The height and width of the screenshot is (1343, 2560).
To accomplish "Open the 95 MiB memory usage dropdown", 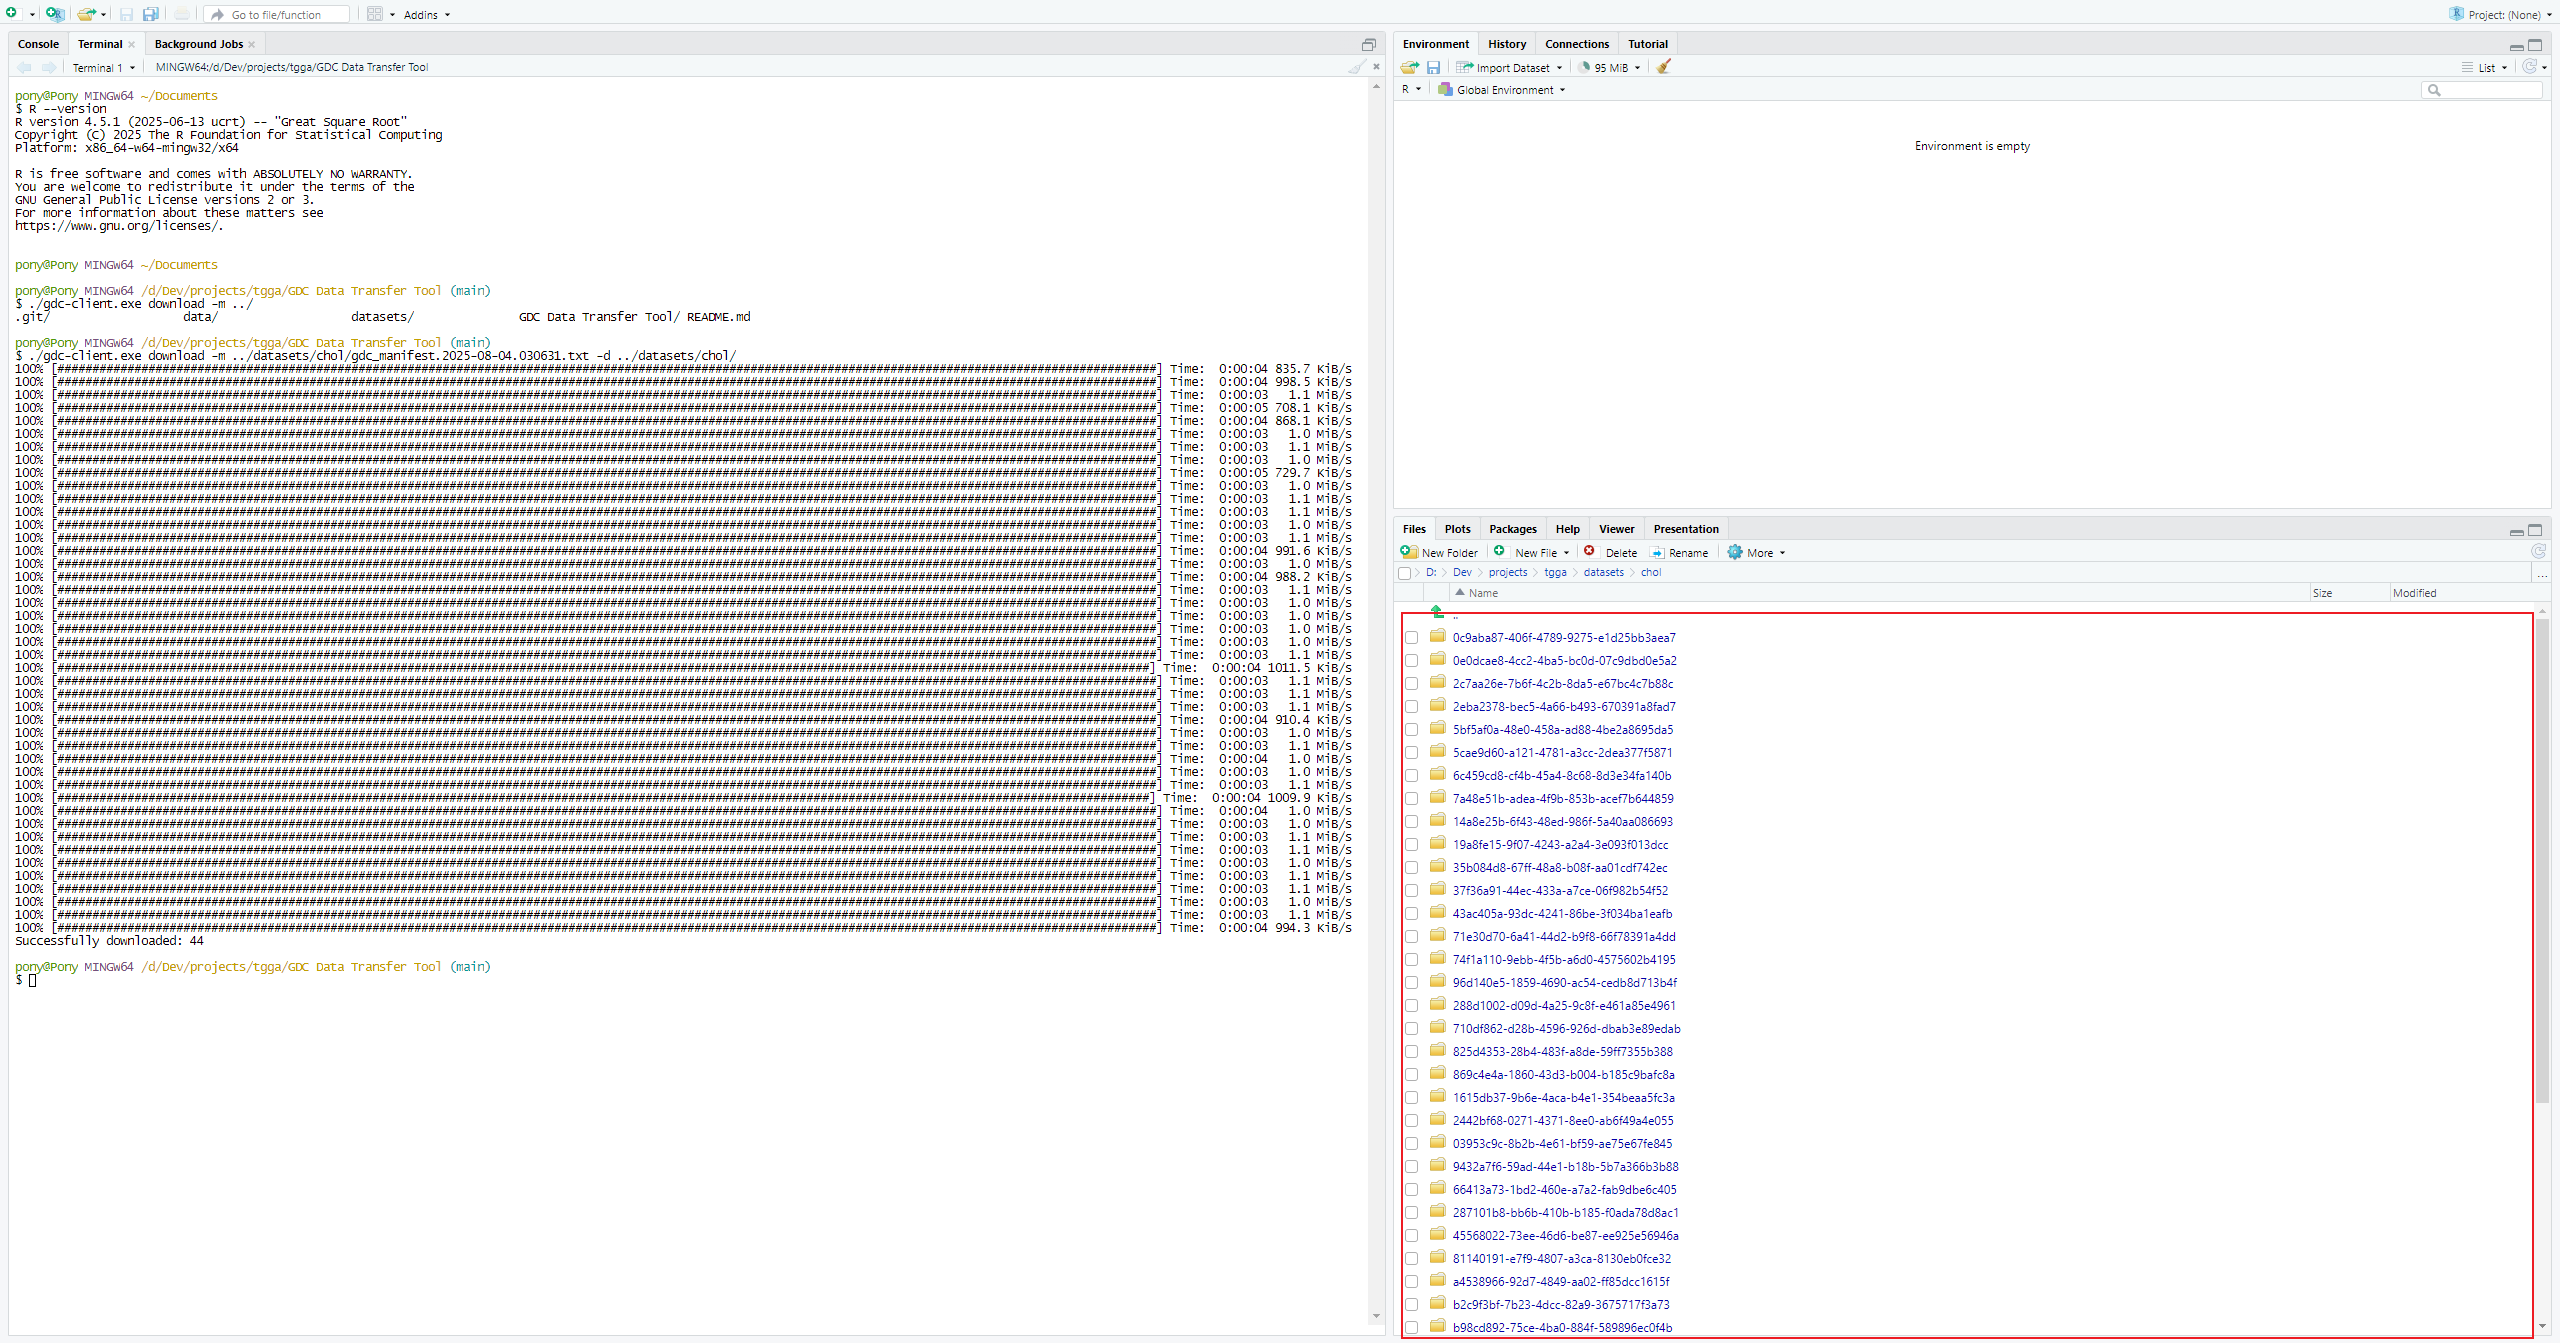I will click(x=1610, y=68).
